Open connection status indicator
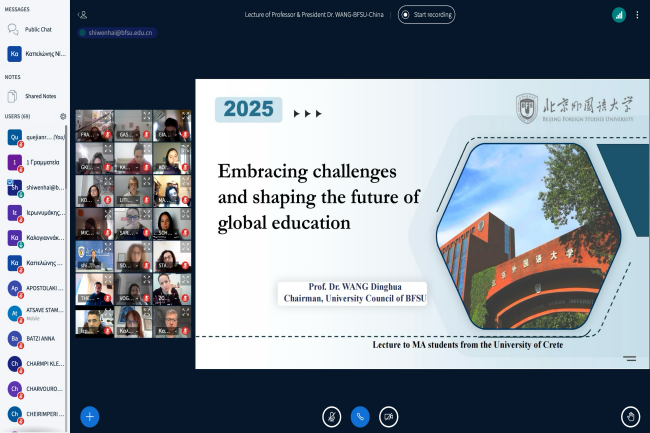650x433 pixels. tap(618, 15)
